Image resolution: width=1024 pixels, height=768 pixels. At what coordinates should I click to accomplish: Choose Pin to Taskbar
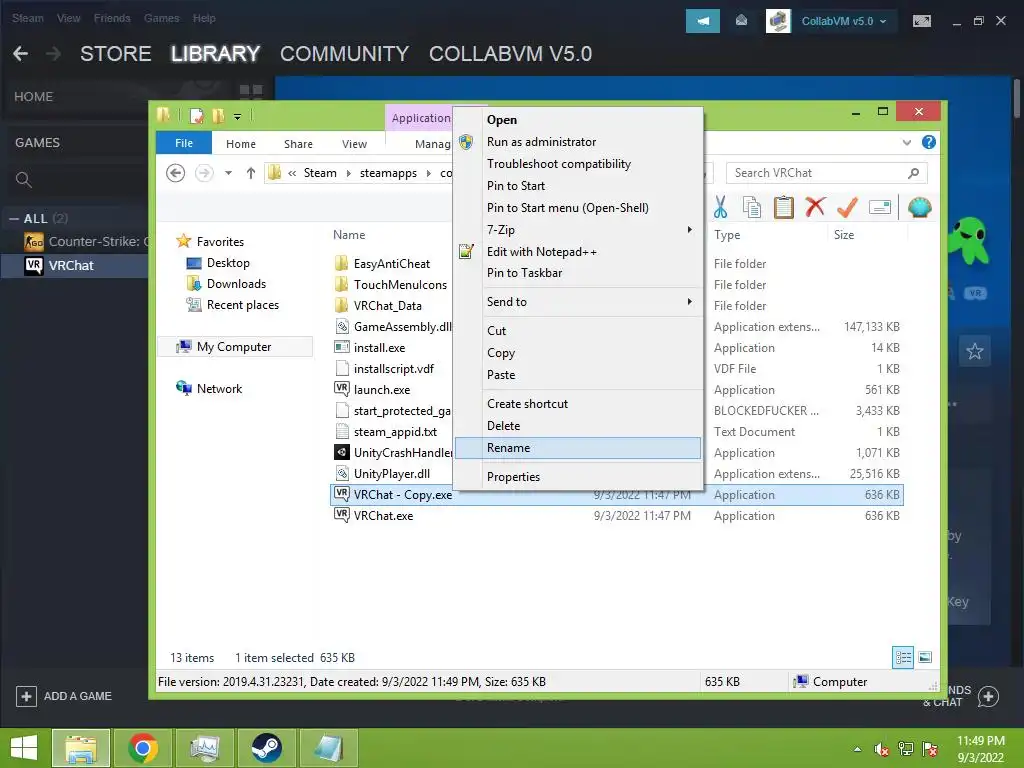pyautogui.click(x=578, y=273)
